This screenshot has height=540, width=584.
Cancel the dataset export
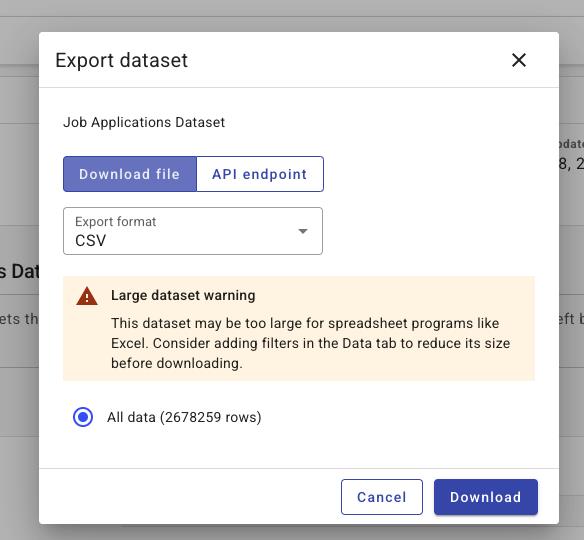point(382,497)
